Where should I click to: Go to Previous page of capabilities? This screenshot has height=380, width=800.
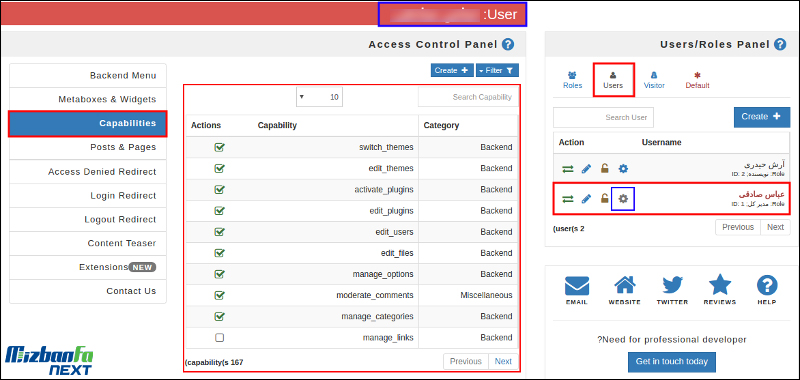point(466,362)
